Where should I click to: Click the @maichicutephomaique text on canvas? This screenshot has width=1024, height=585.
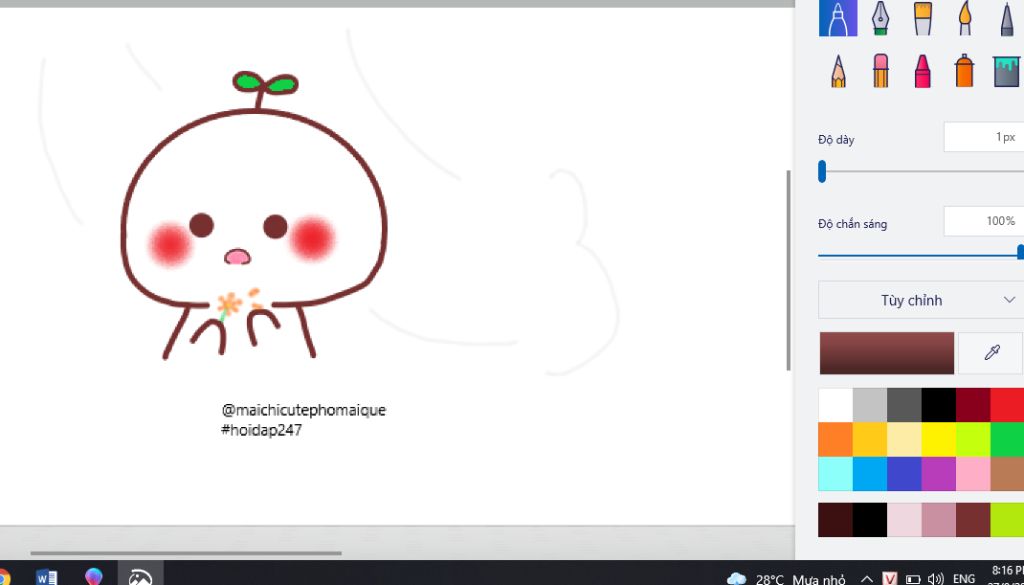click(x=304, y=410)
